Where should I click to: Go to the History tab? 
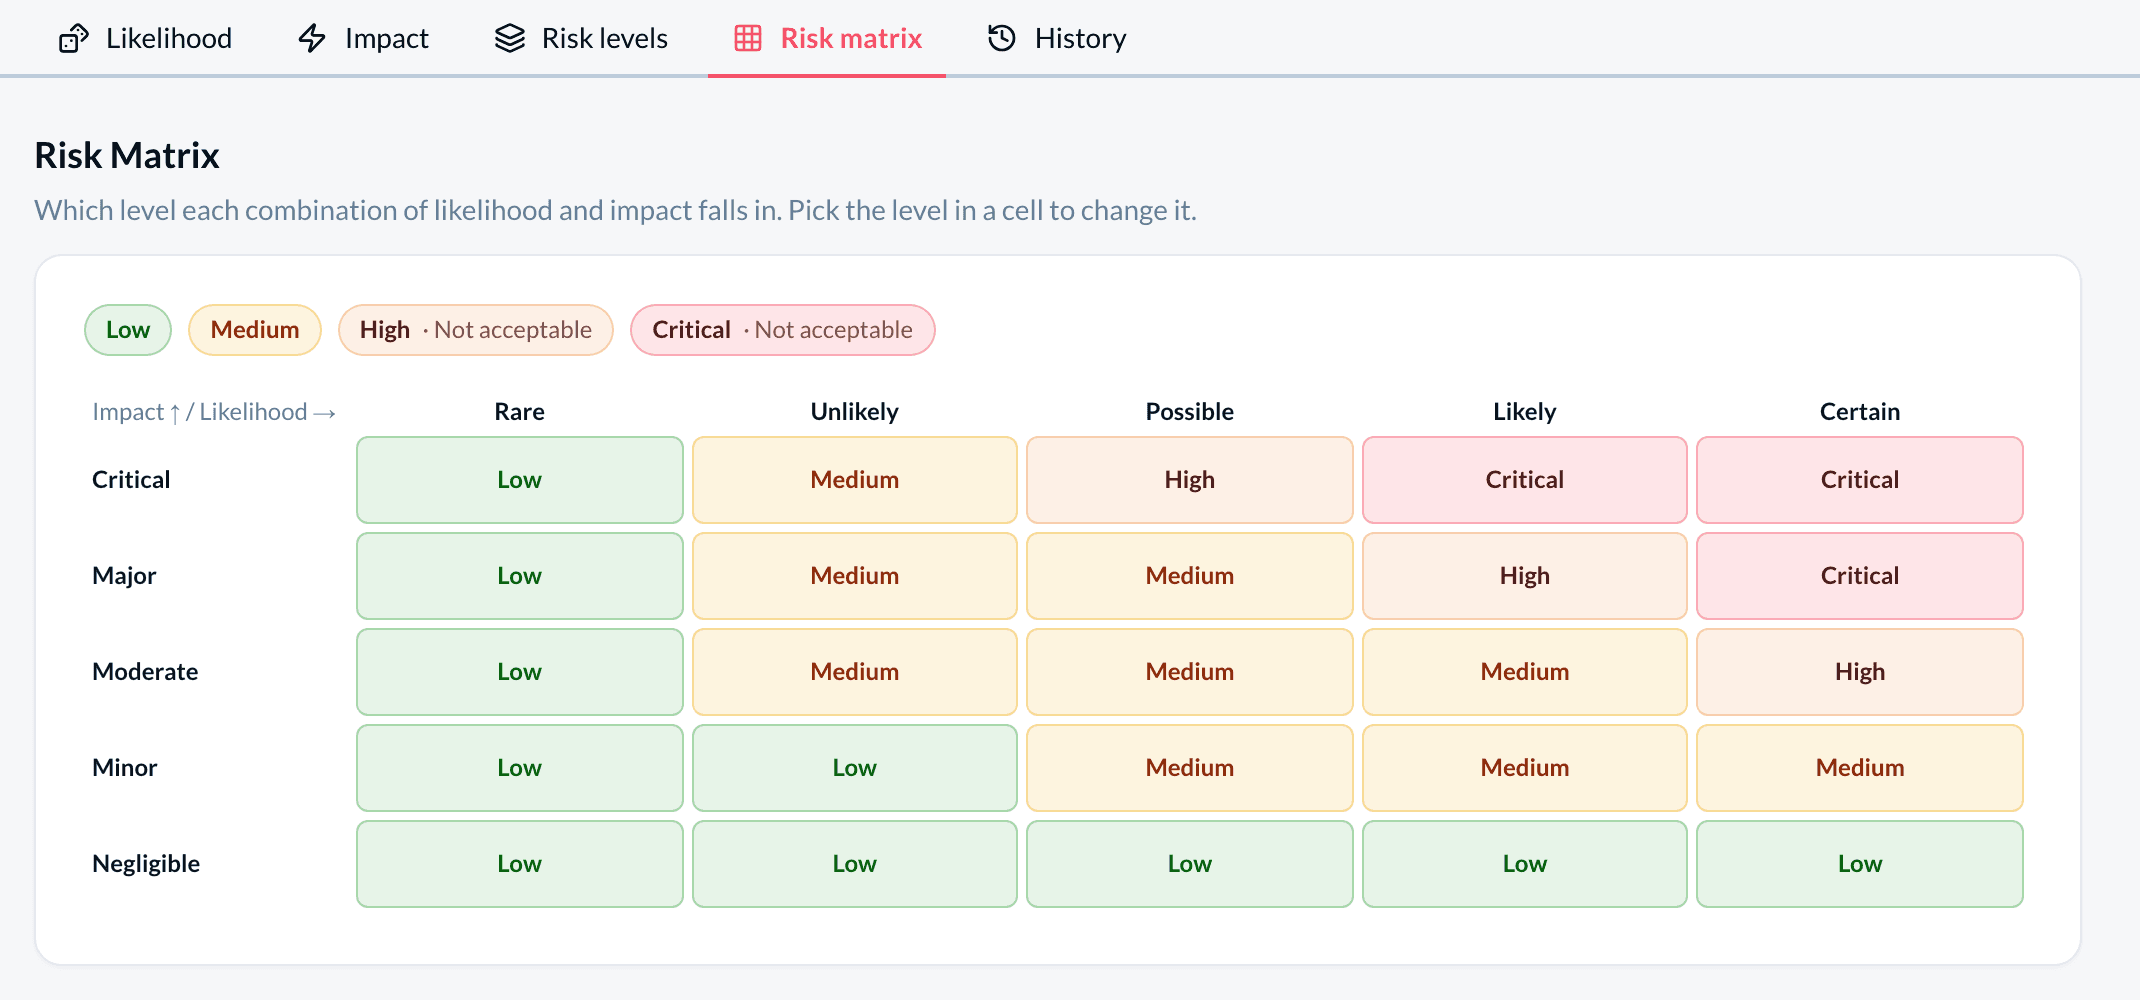[1057, 39]
